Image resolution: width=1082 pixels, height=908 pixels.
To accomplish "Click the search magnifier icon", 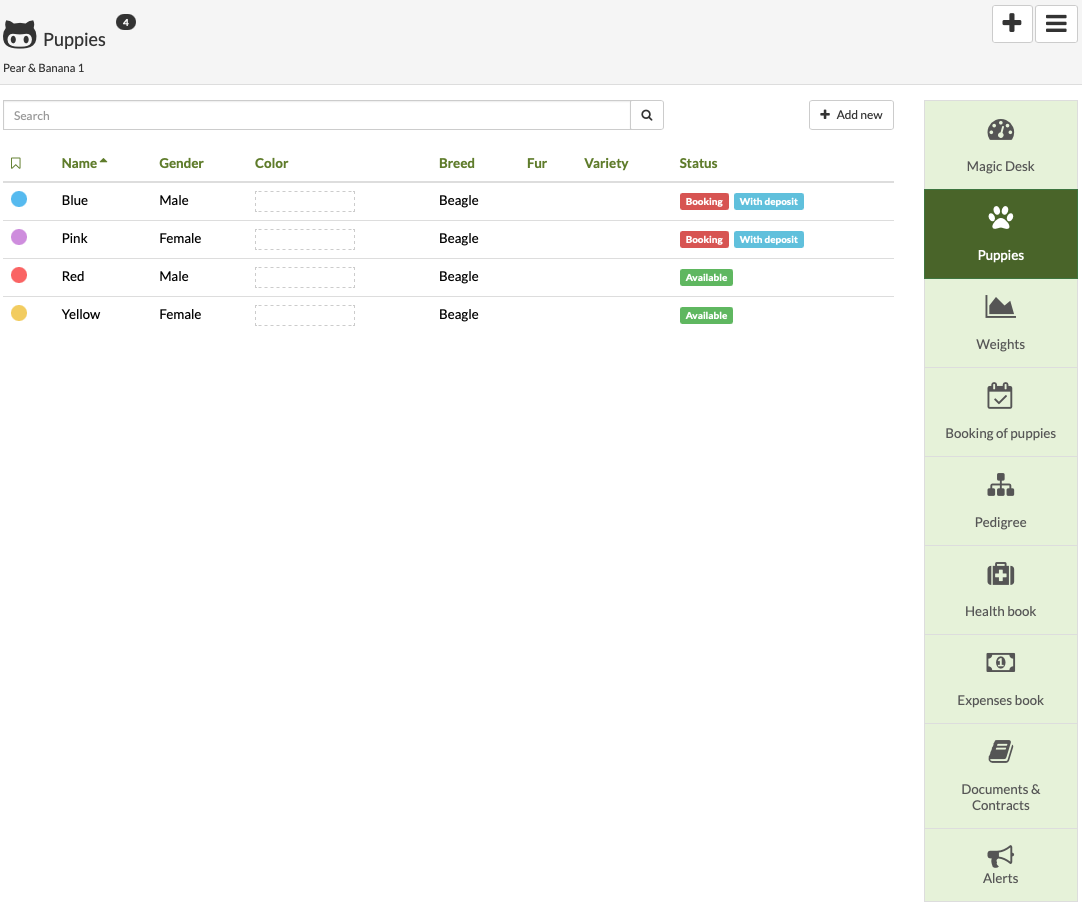I will [647, 116].
